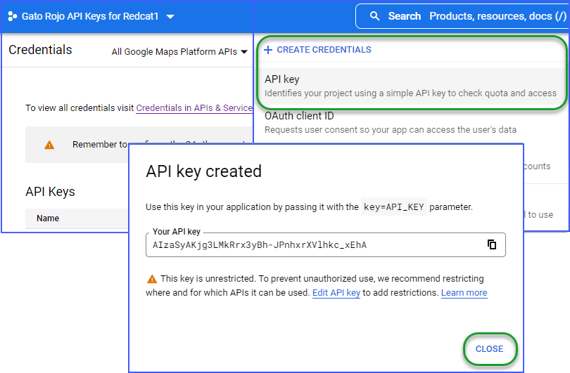570x373 pixels.
Task: Click the Credentials page title
Action: point(40,50)
